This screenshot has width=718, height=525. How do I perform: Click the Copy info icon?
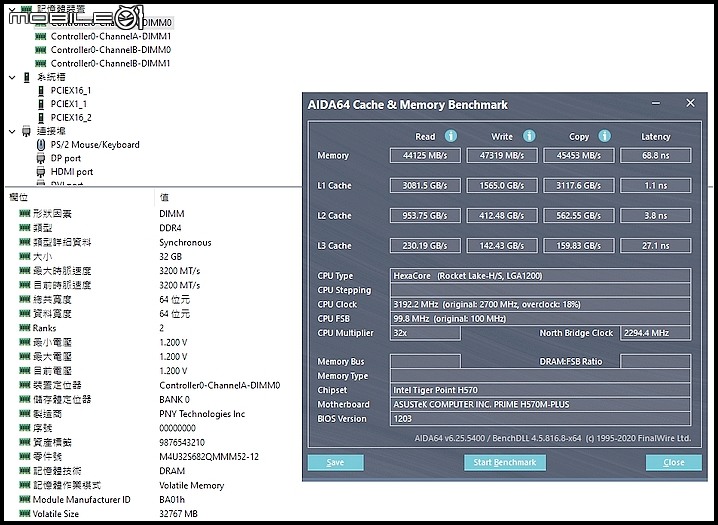click(604, 136)
